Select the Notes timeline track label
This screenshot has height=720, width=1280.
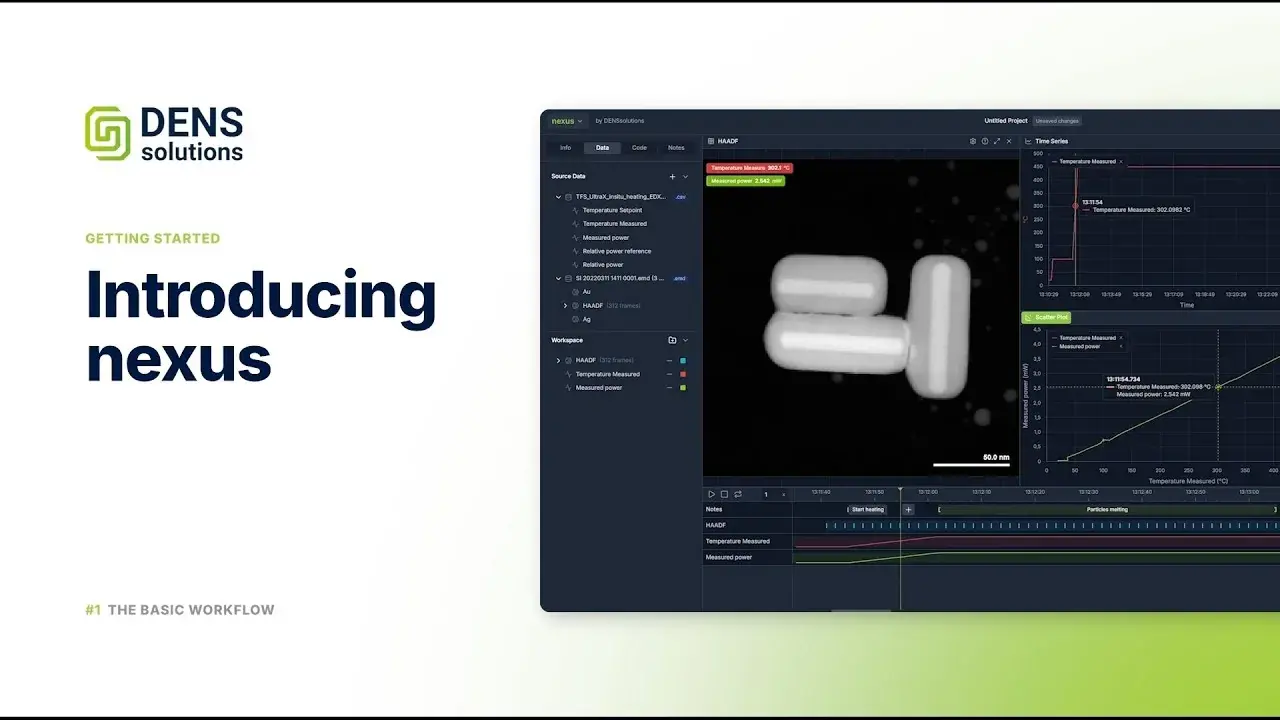click(714, 509)
